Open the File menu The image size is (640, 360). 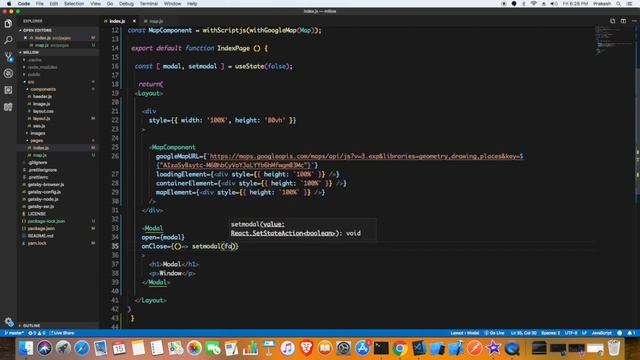(40, 4)
